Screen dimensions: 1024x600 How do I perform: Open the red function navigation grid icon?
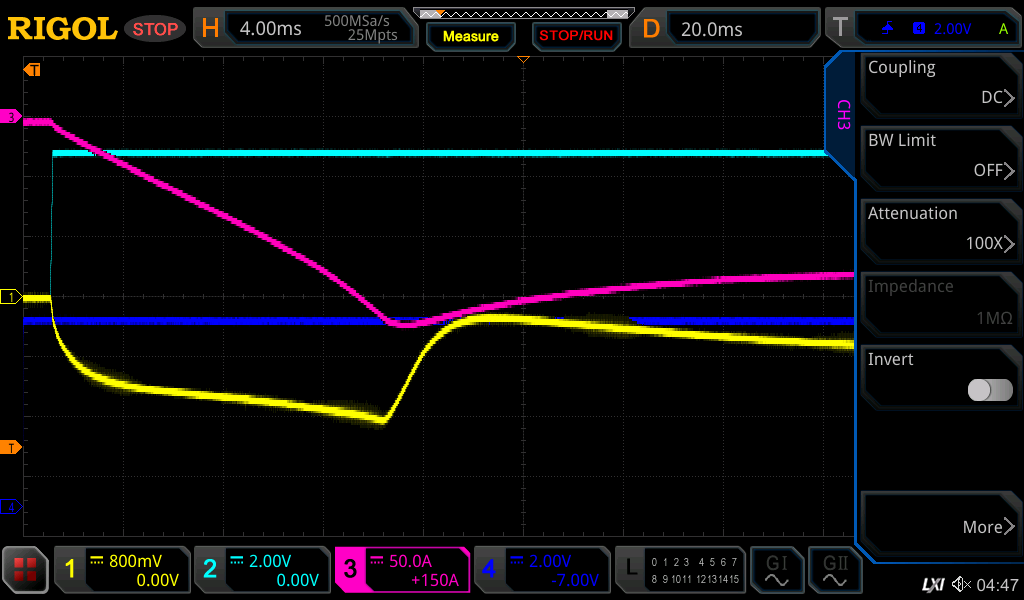[x=25, y=570]
